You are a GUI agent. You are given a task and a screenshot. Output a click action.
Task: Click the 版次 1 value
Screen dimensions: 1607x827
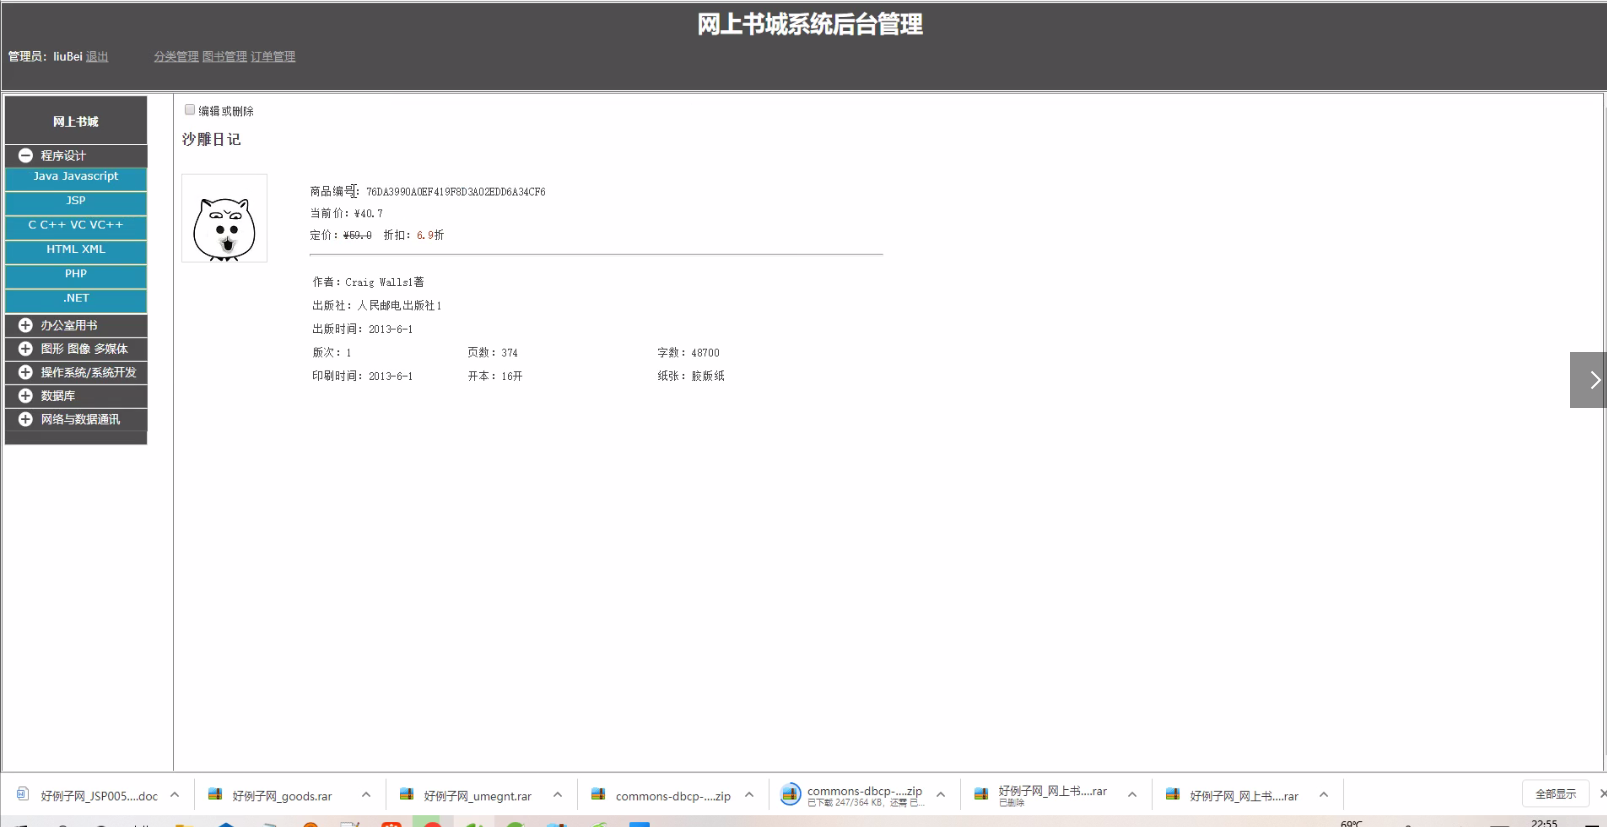pyautogui.click(x=348, y=353)
